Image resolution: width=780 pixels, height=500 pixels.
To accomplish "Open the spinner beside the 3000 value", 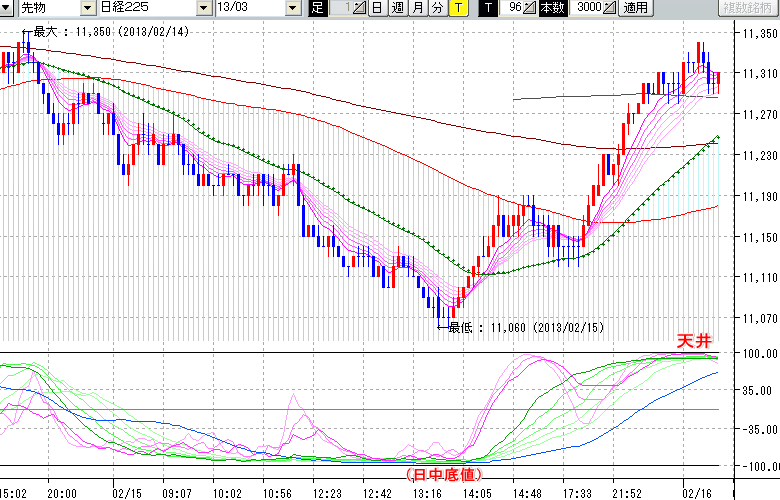I will click(611, 8).
